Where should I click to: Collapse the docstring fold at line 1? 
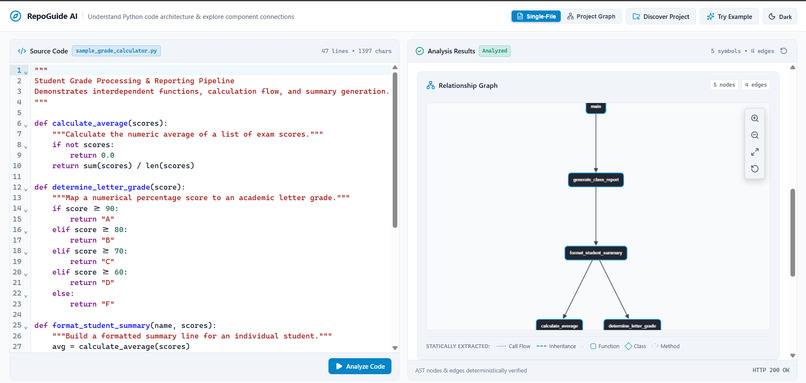(x=26, y=72)
